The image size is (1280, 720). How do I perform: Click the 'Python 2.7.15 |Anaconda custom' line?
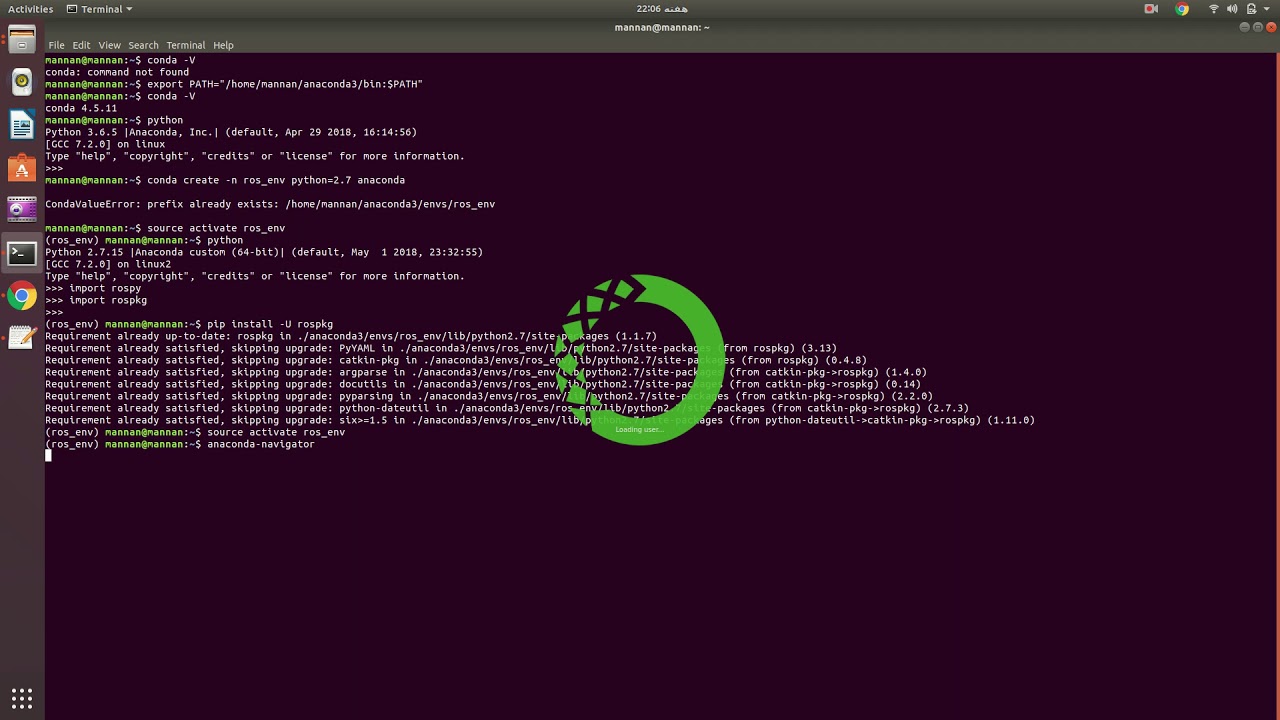point(264,252)
